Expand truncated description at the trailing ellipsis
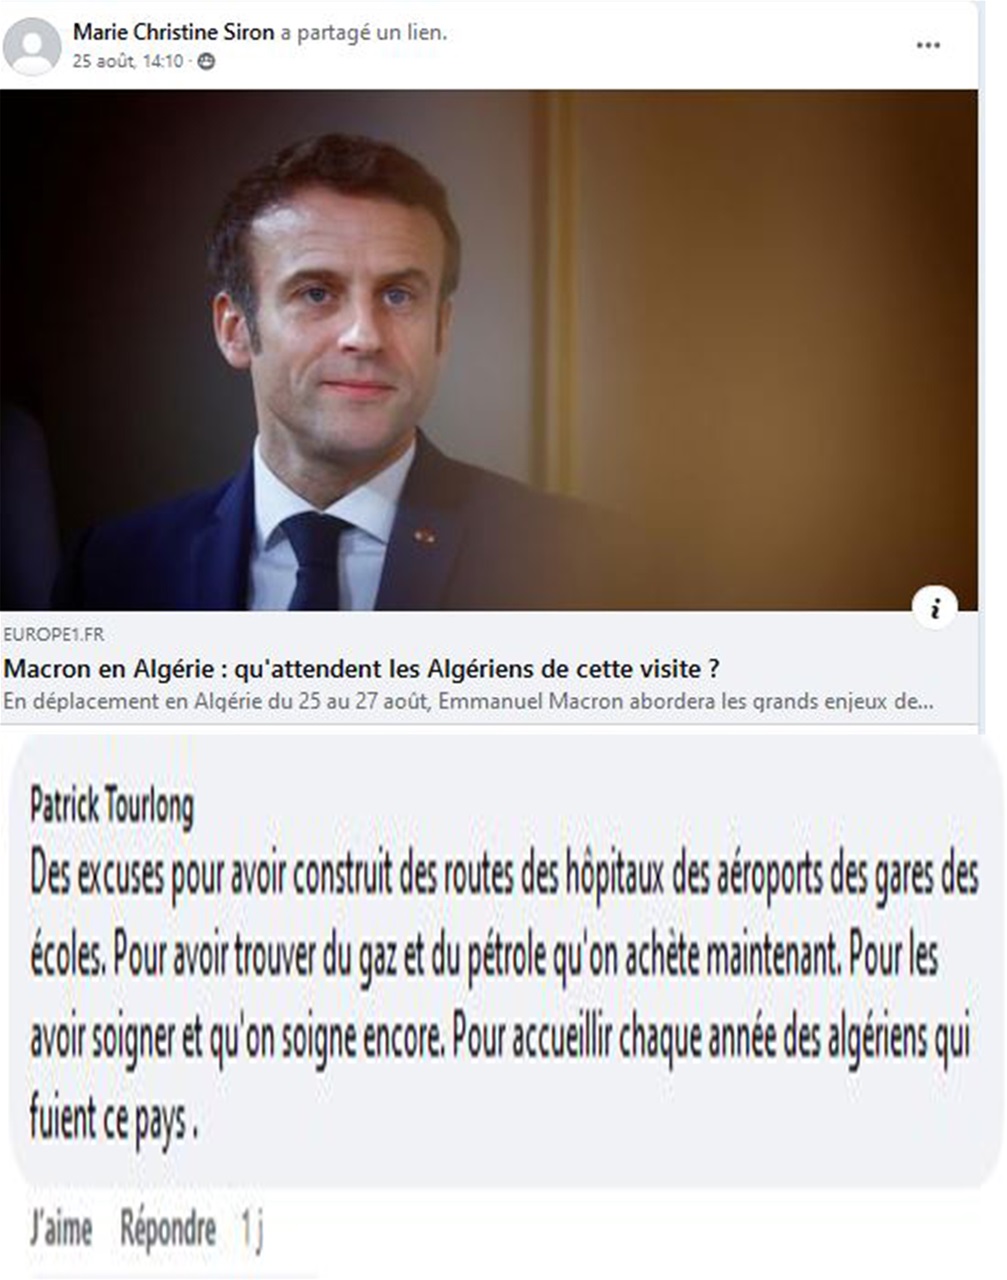1007x1280 pixels. [927, 702]
